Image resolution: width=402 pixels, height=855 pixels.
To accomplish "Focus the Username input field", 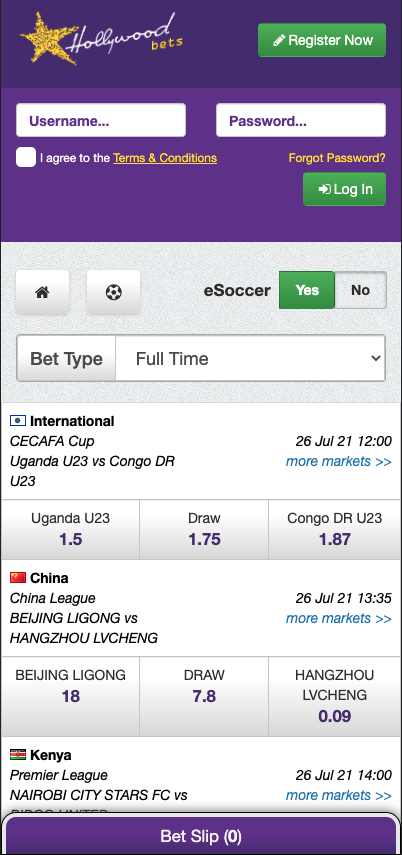I will click(101, 120).
